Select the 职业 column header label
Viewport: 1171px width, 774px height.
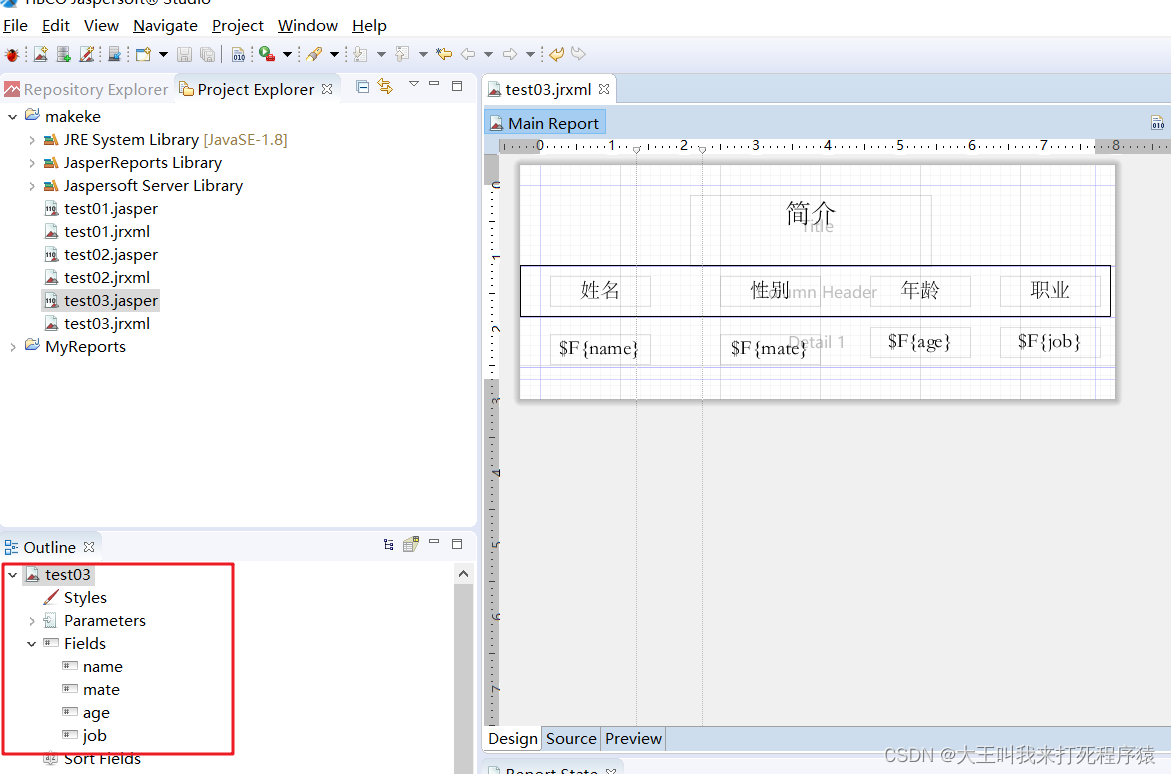point(1050,291)
